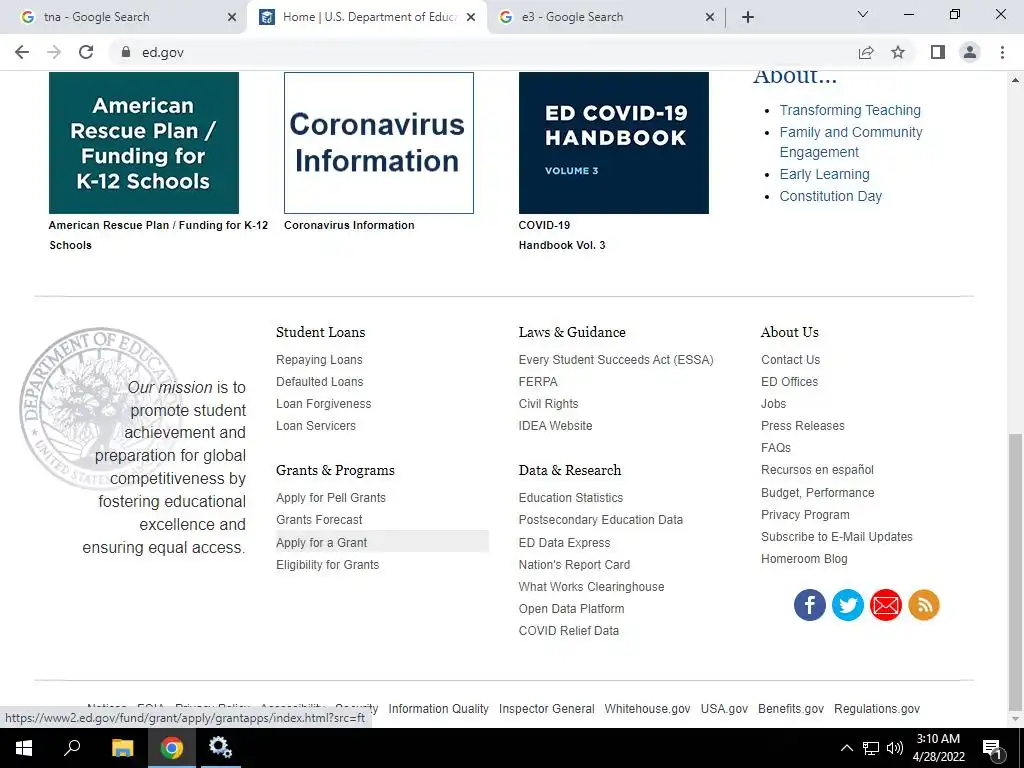Open the American Rescue Plan funding tile
1024x768 pixels.
click(144, 142)
